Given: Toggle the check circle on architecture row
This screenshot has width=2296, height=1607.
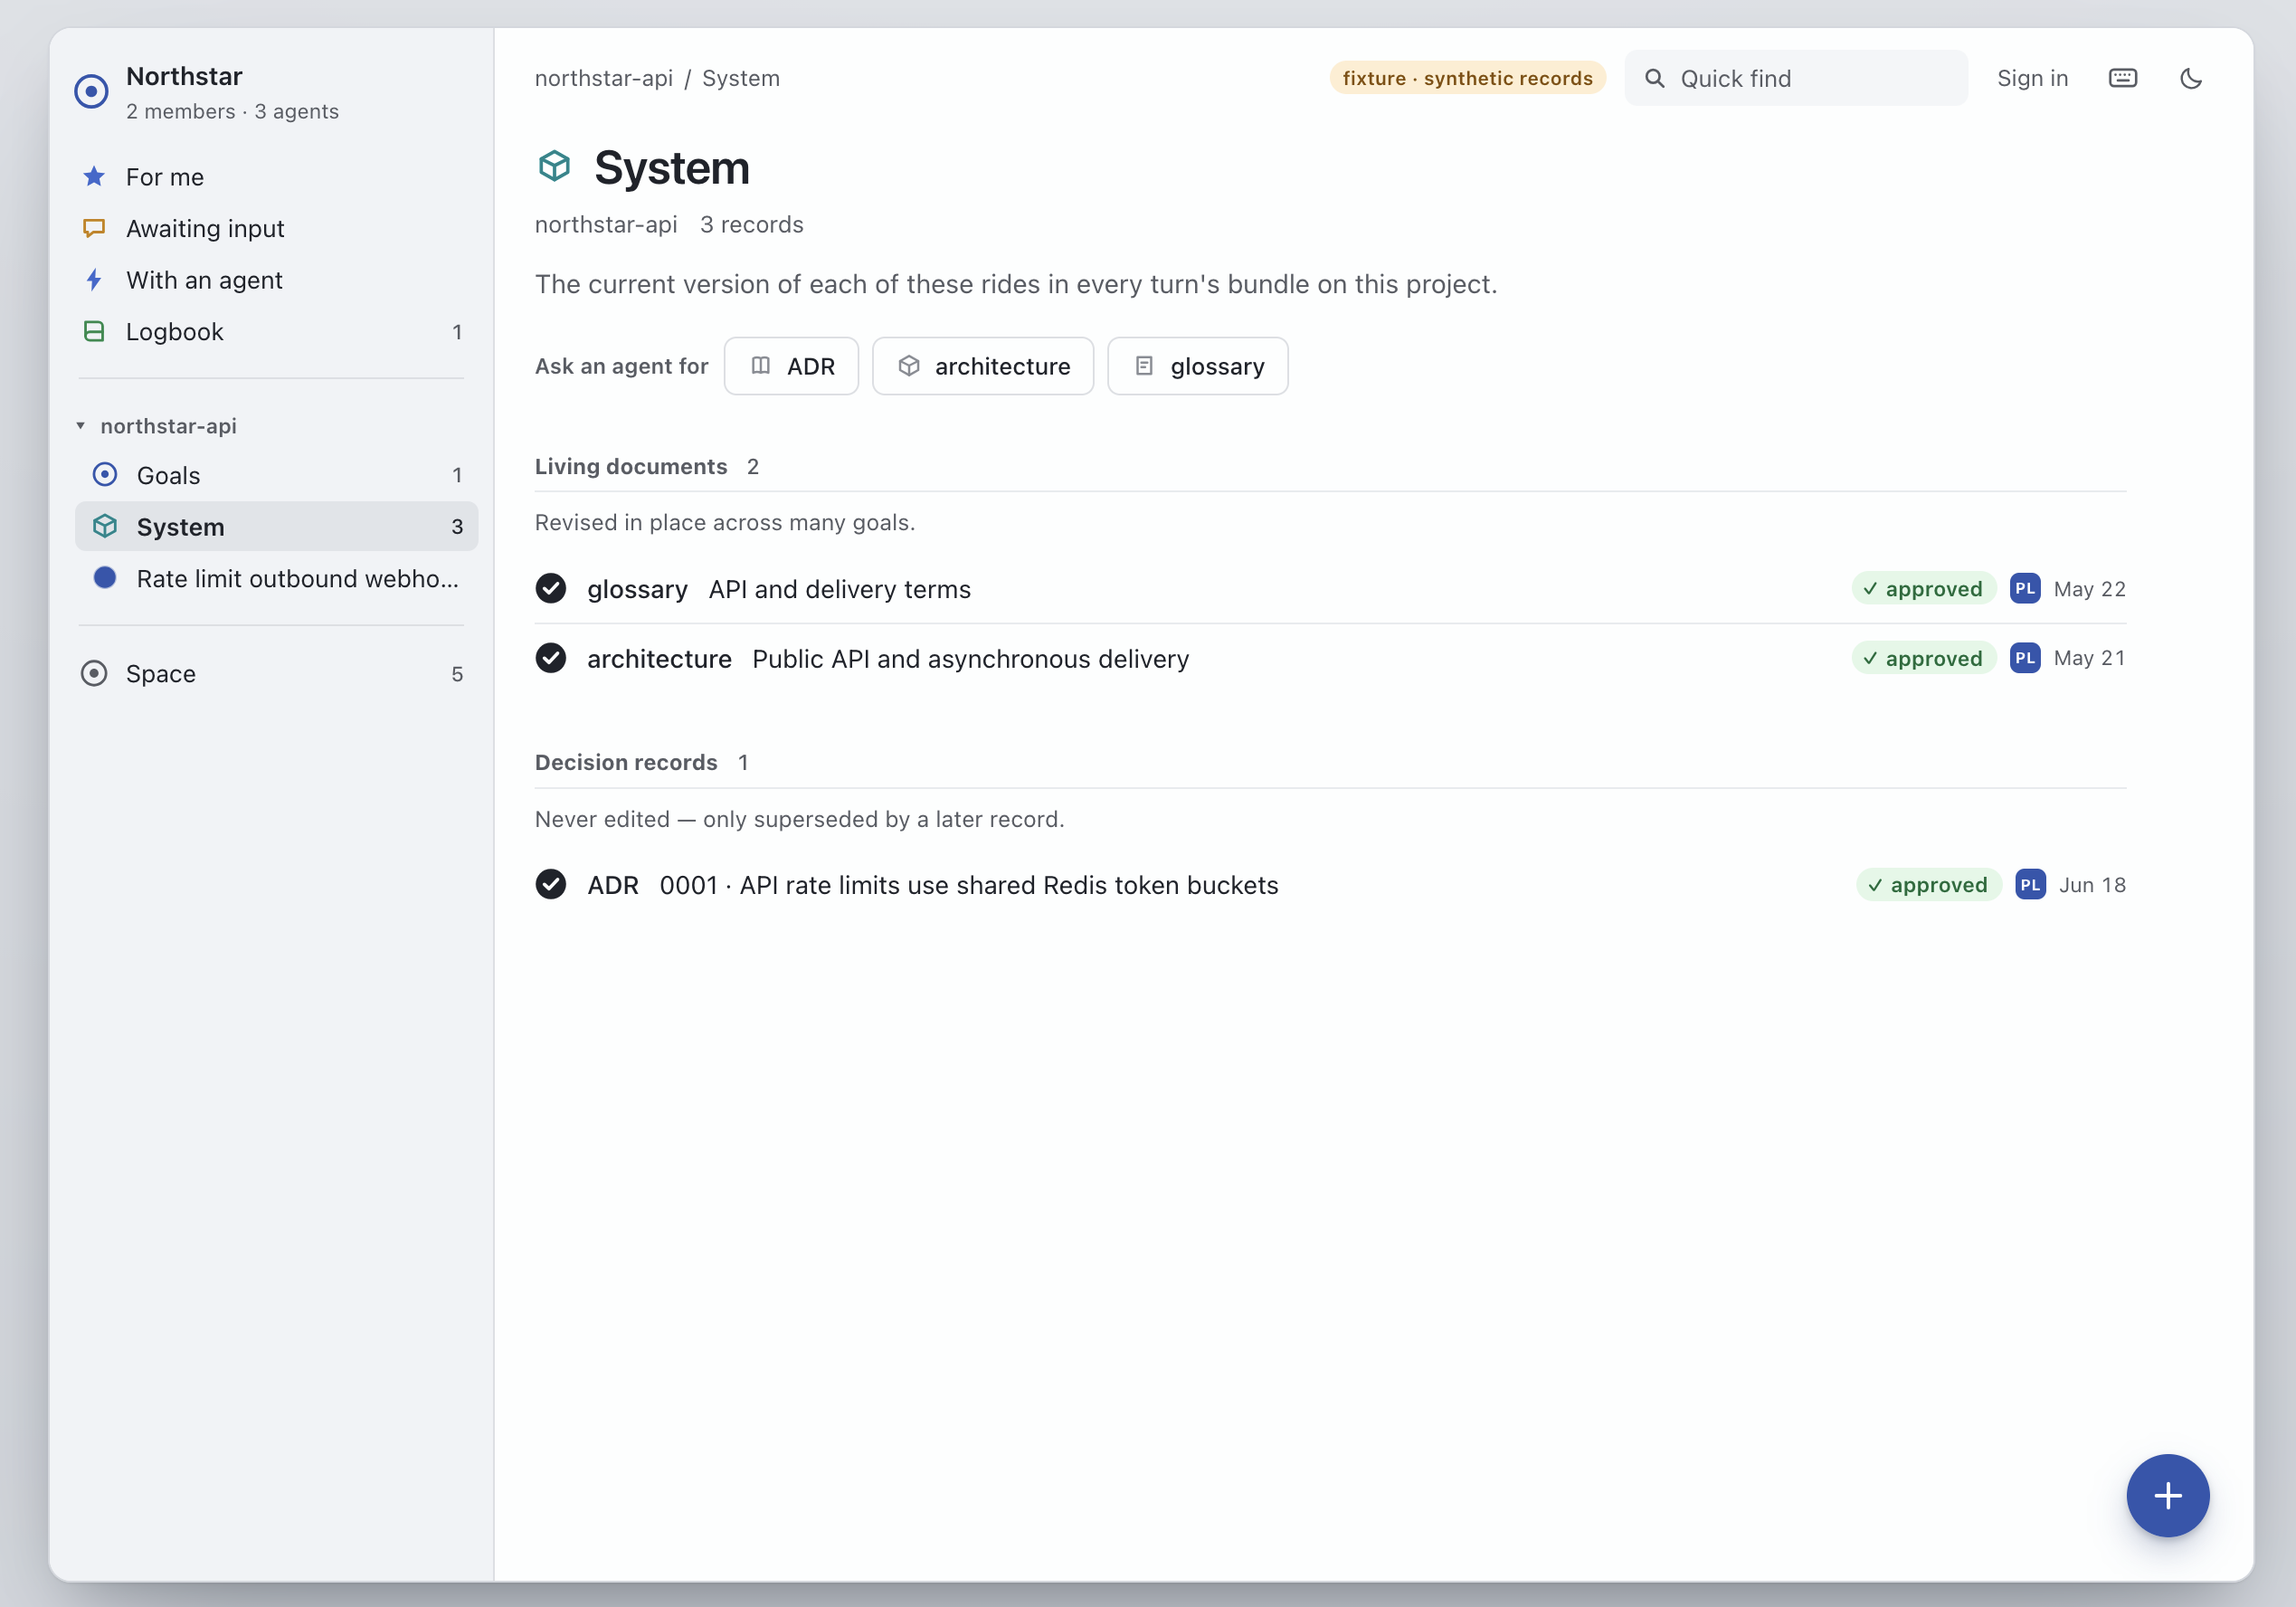Looking at the screenshot, I should coord(551,658).
